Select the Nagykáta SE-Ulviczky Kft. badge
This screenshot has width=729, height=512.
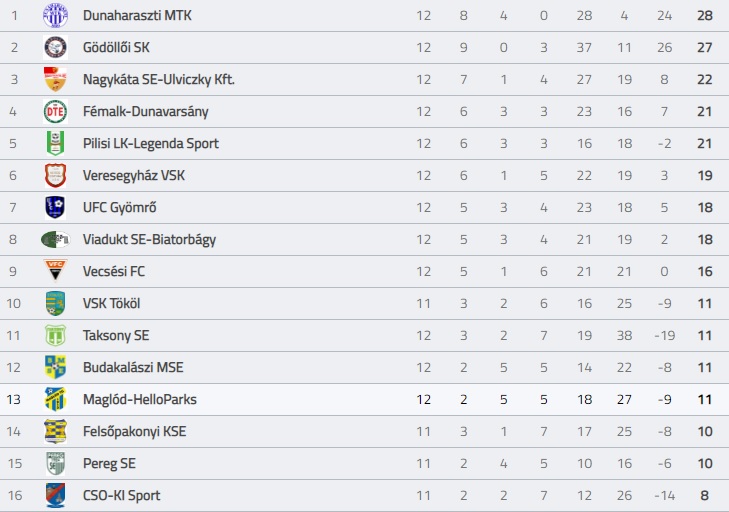point(55,79)
